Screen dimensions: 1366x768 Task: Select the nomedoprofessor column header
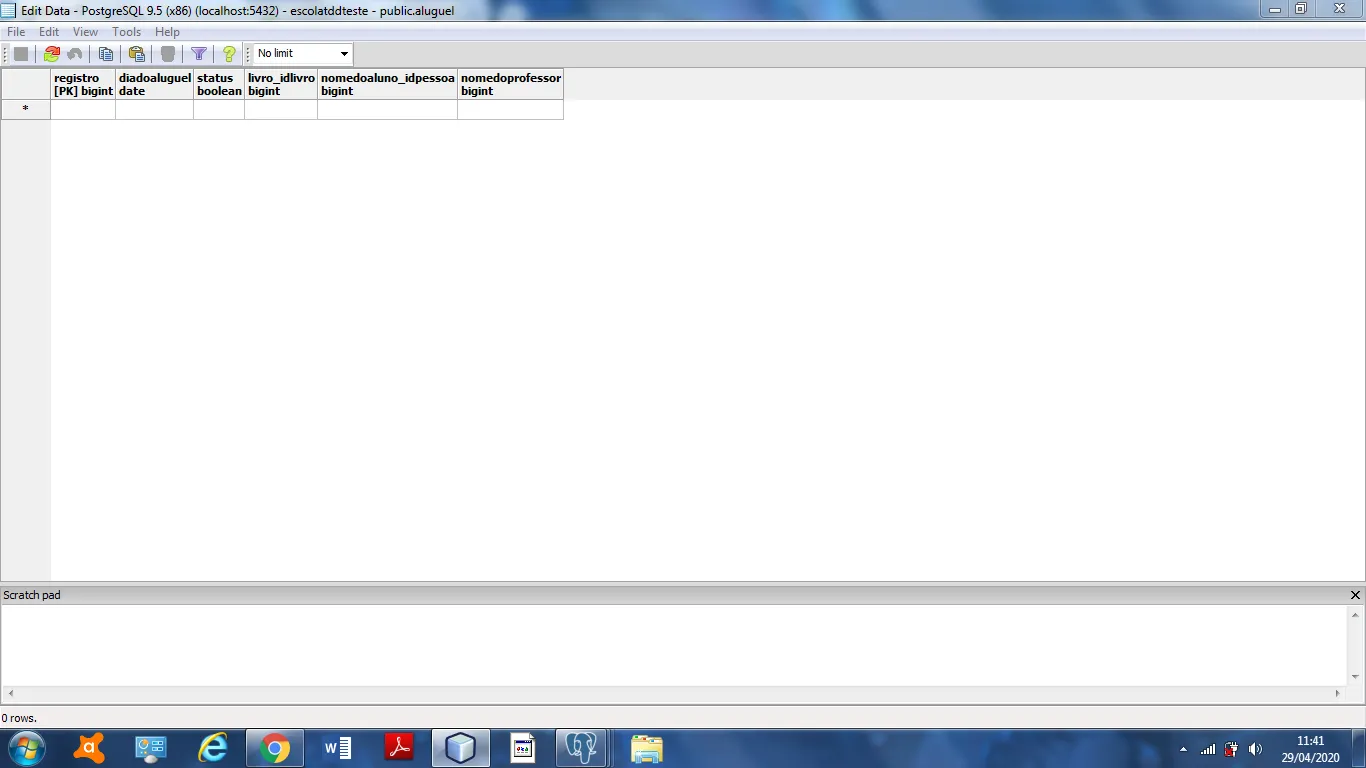point(511,84)
